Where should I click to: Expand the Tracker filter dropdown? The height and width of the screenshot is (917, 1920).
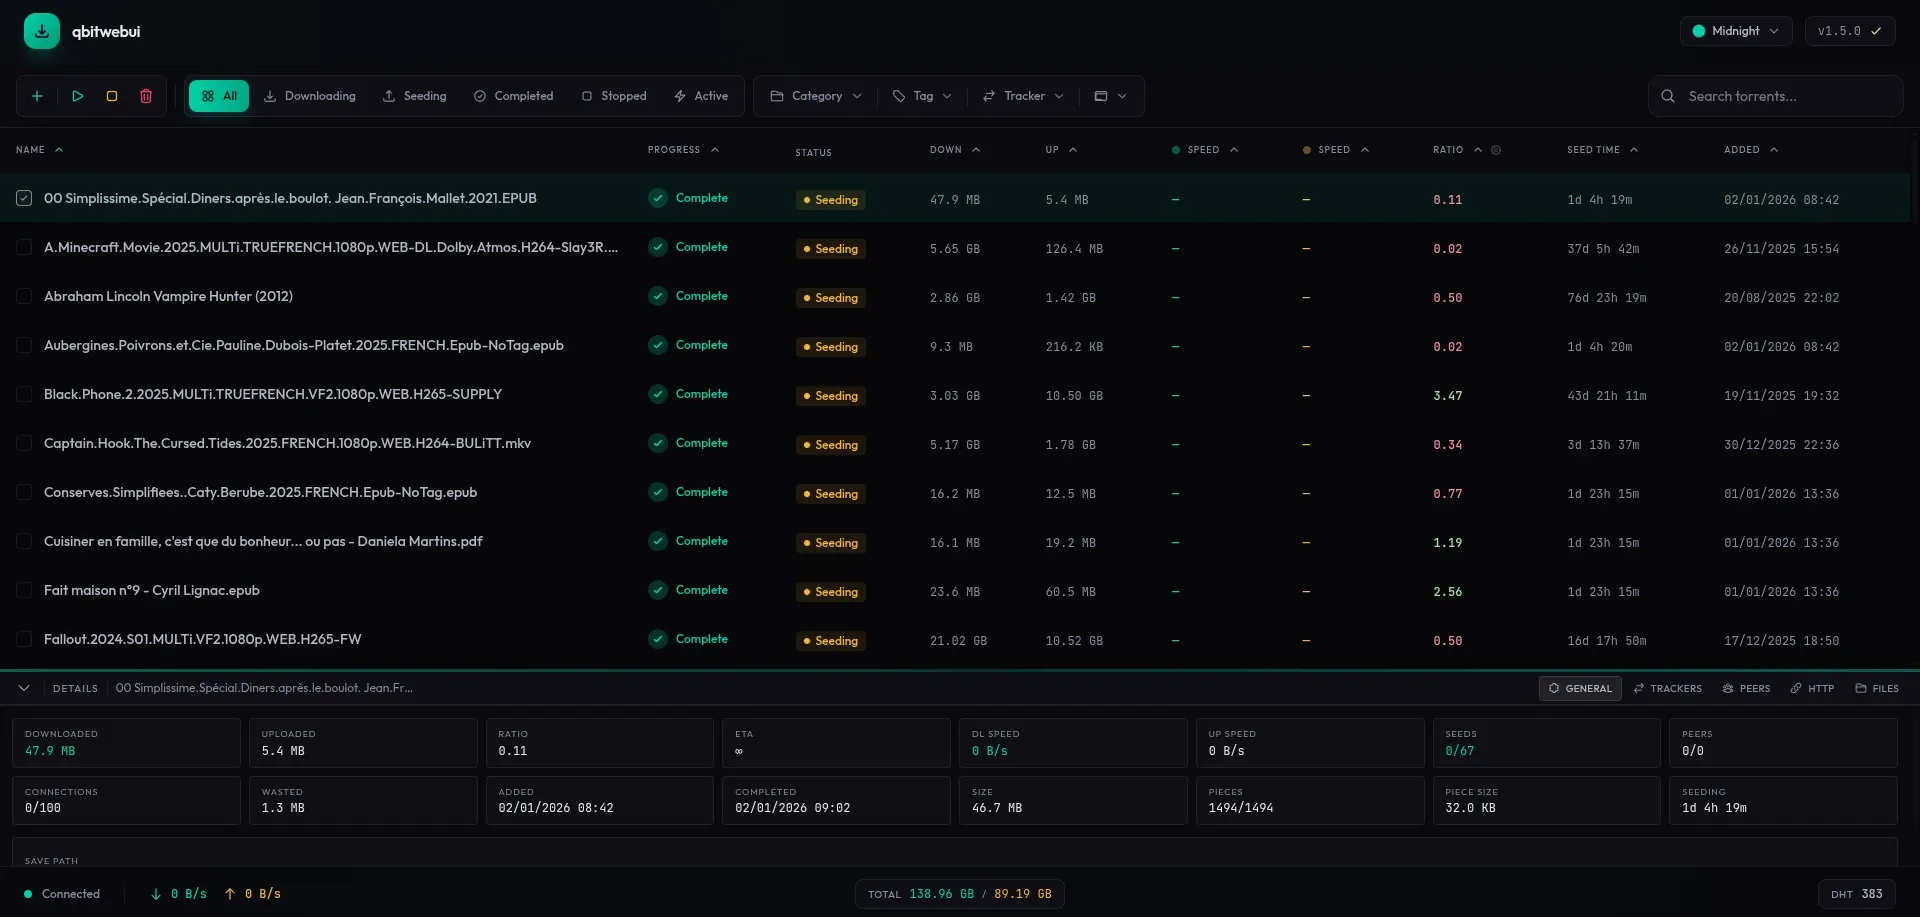1023,96
